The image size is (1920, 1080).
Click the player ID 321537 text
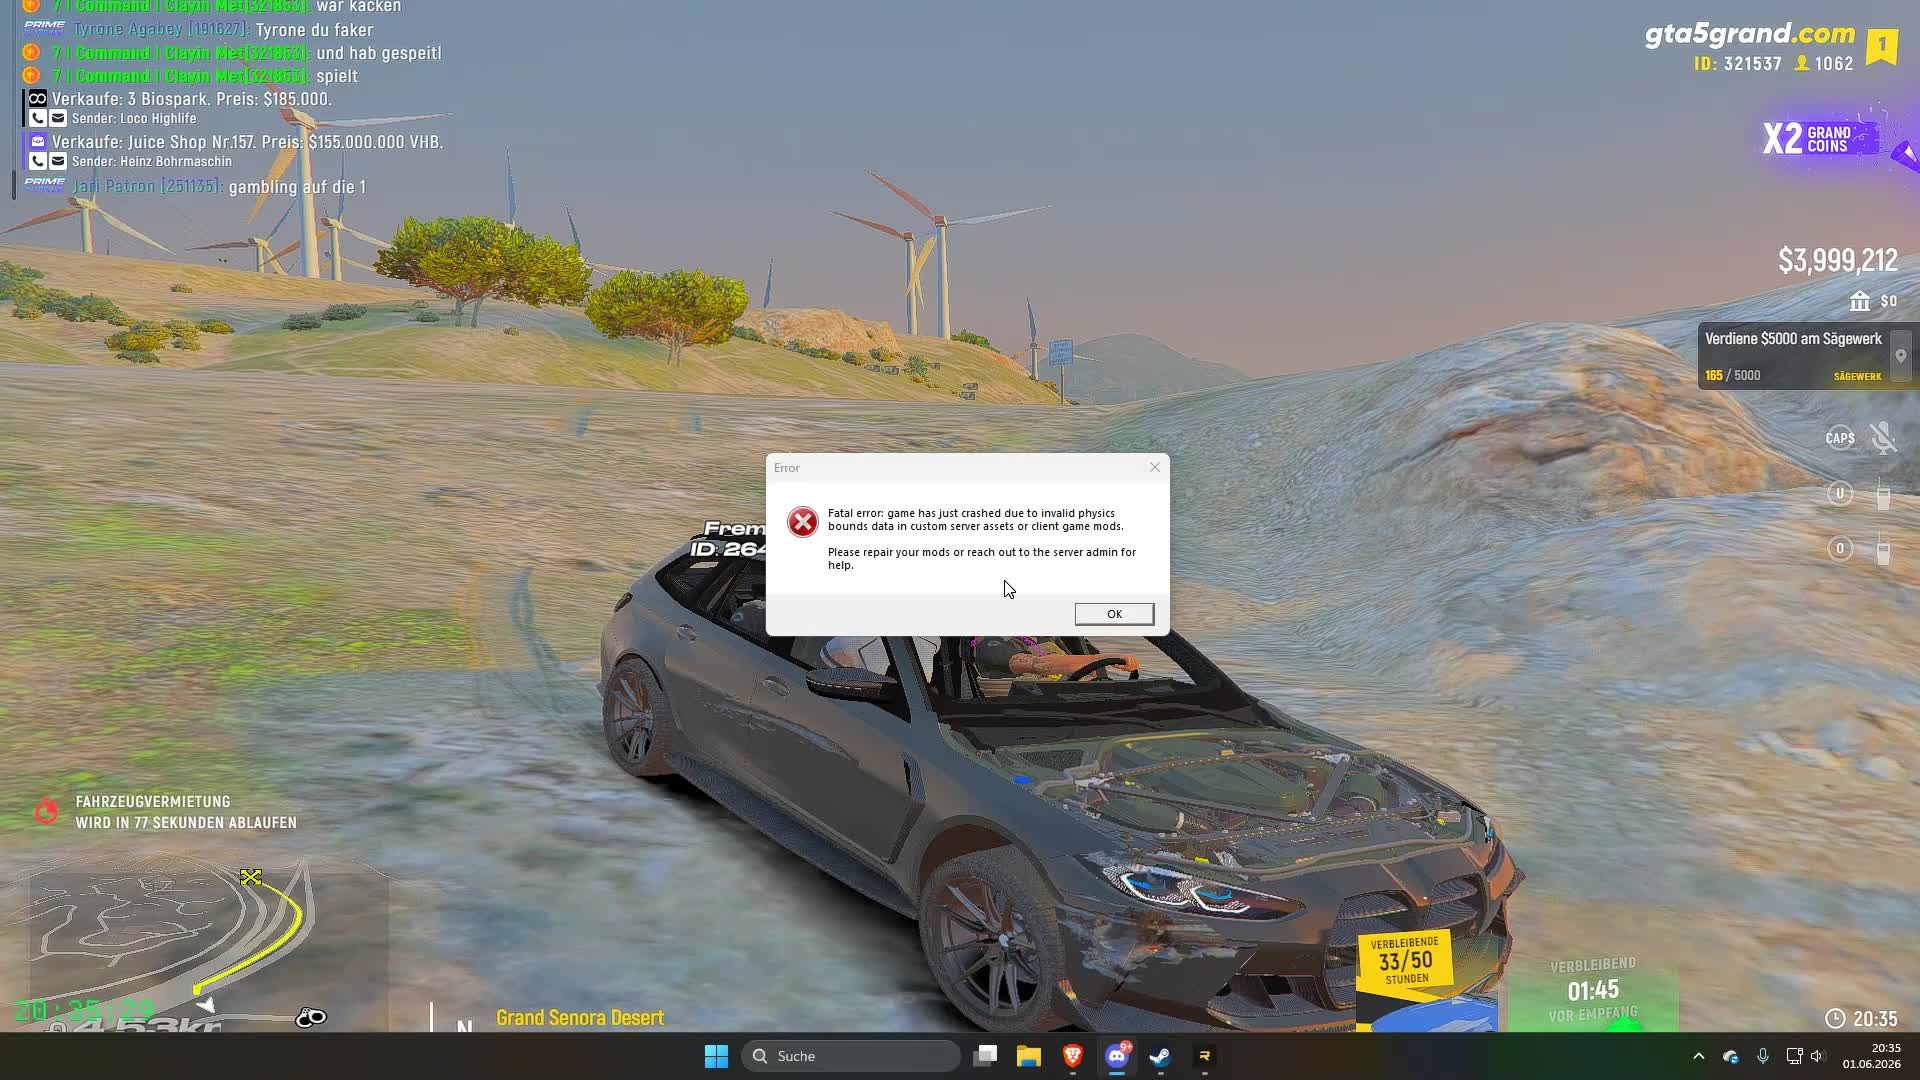(x=1738, y=63)
